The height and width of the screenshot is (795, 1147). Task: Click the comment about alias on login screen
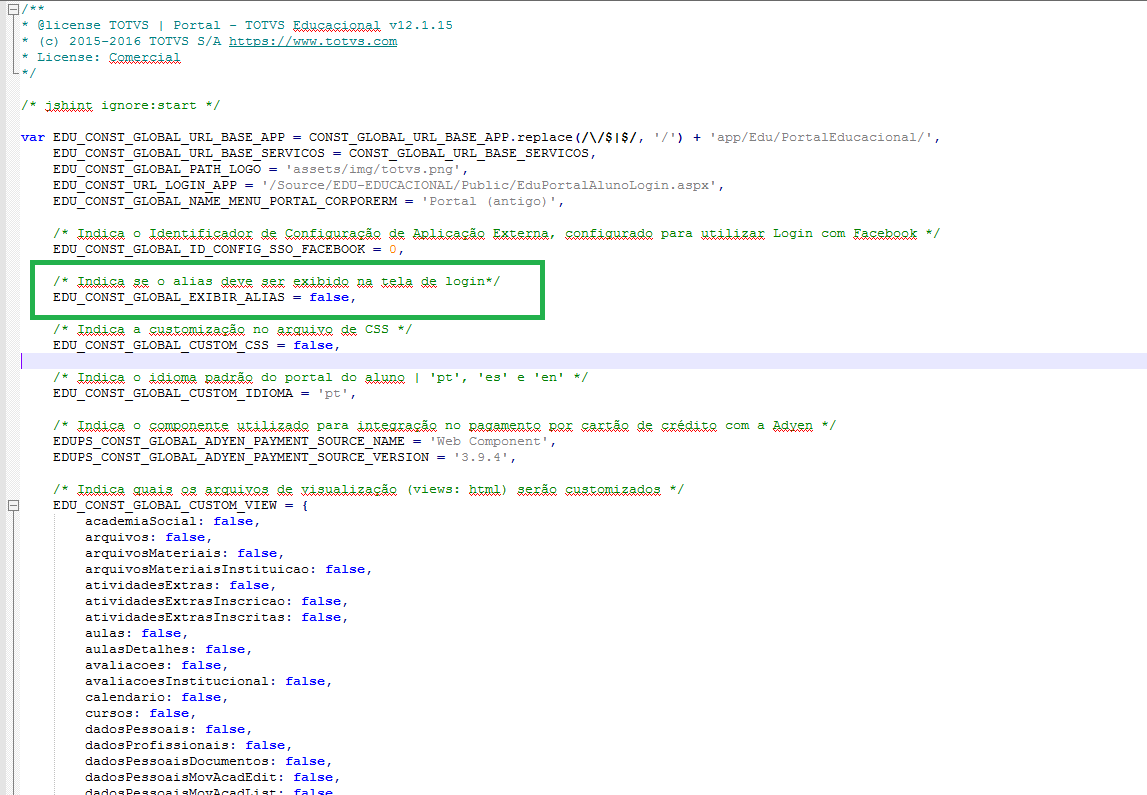pyautogui.click(x=277, y=282)
